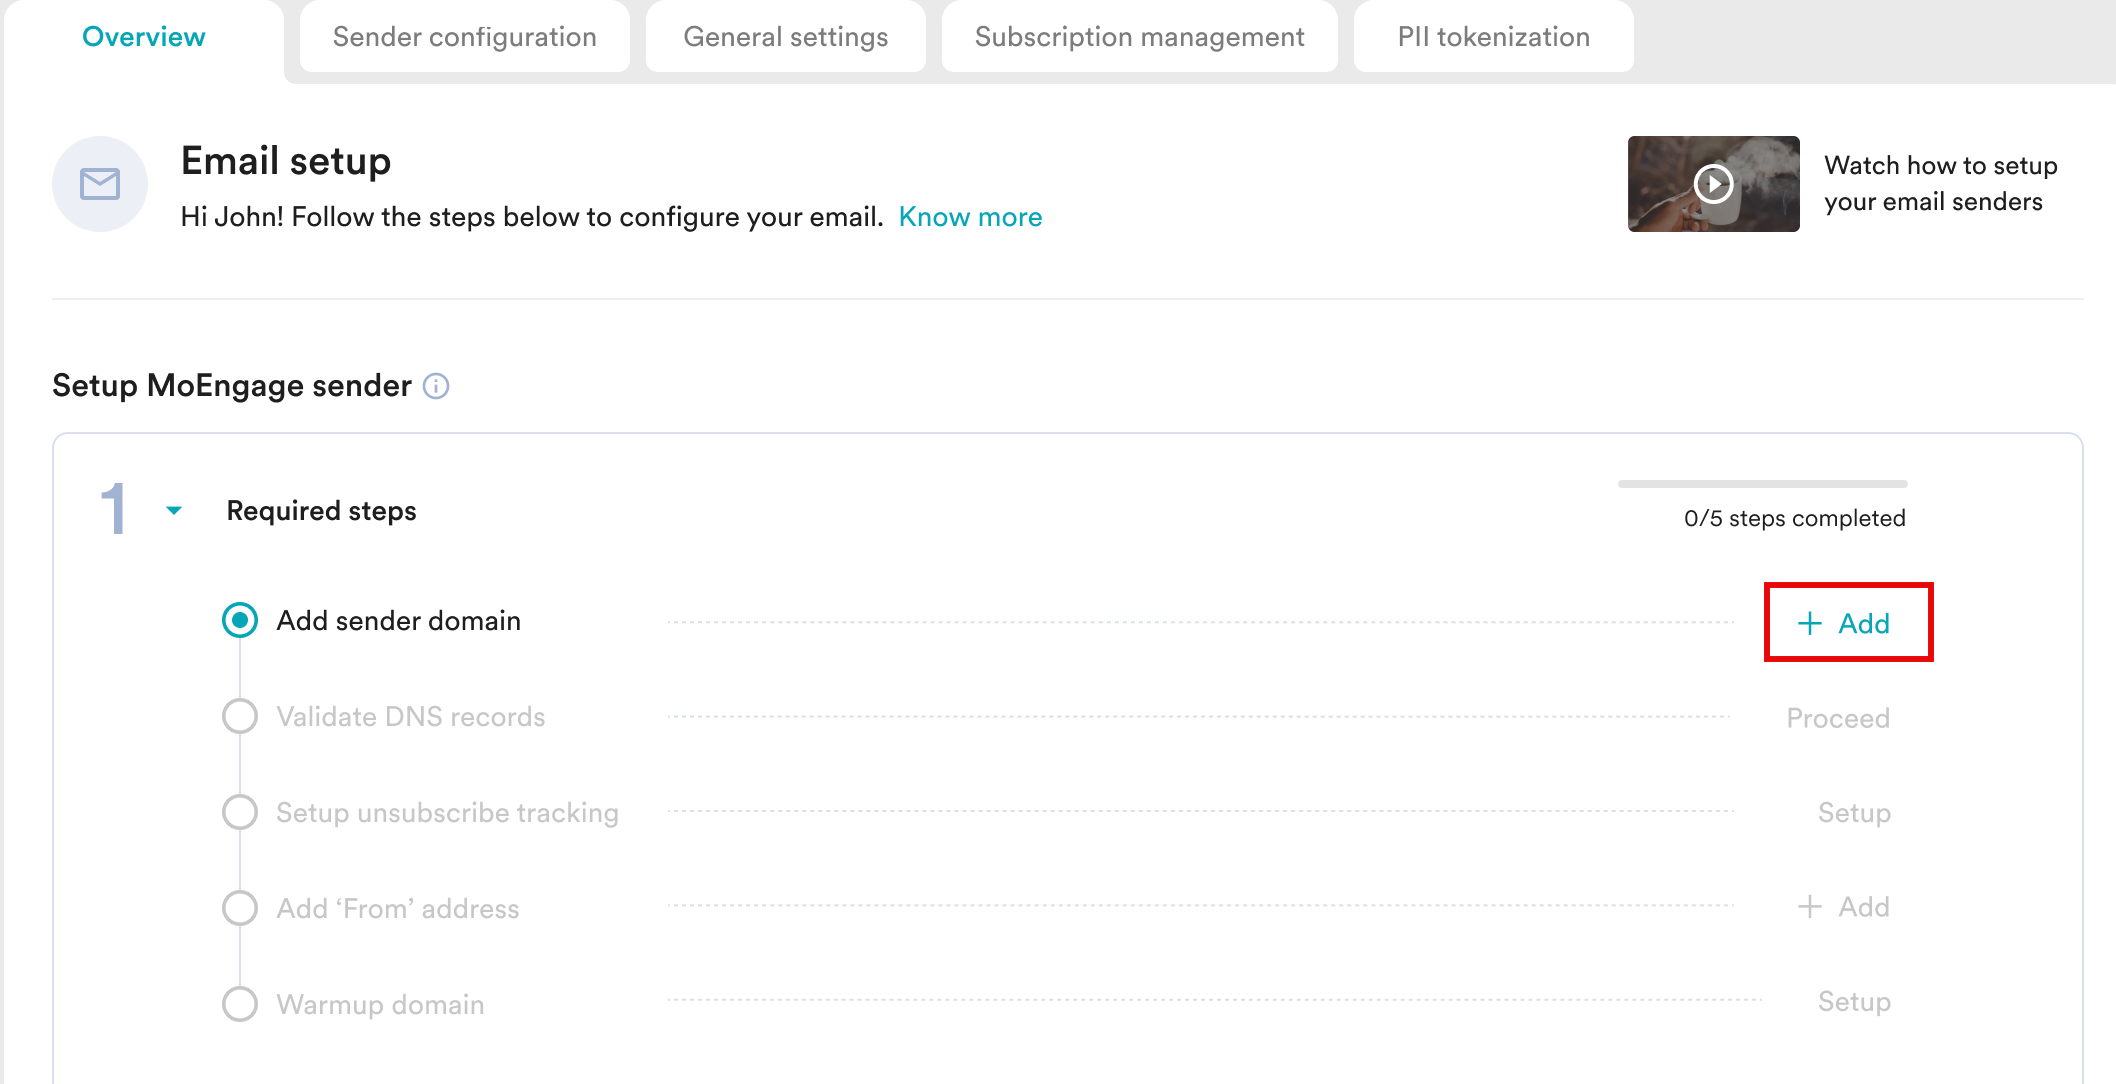
Task: Switch to the Sender configuration tab
Action: [x=464, y=37]
